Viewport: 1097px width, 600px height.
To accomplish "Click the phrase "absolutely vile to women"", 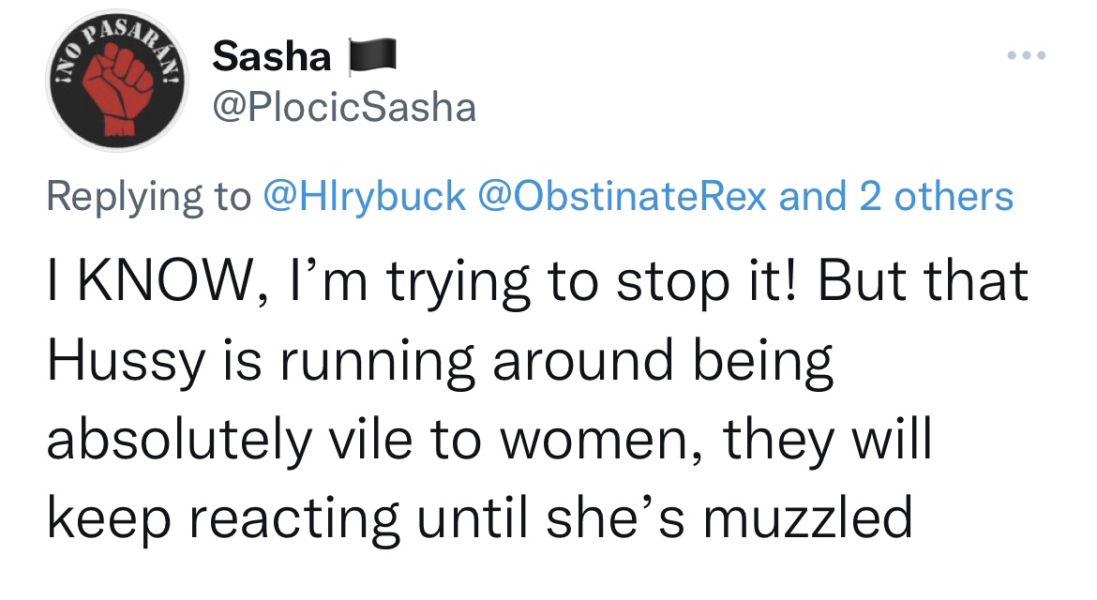I will (x=381, y=438).
